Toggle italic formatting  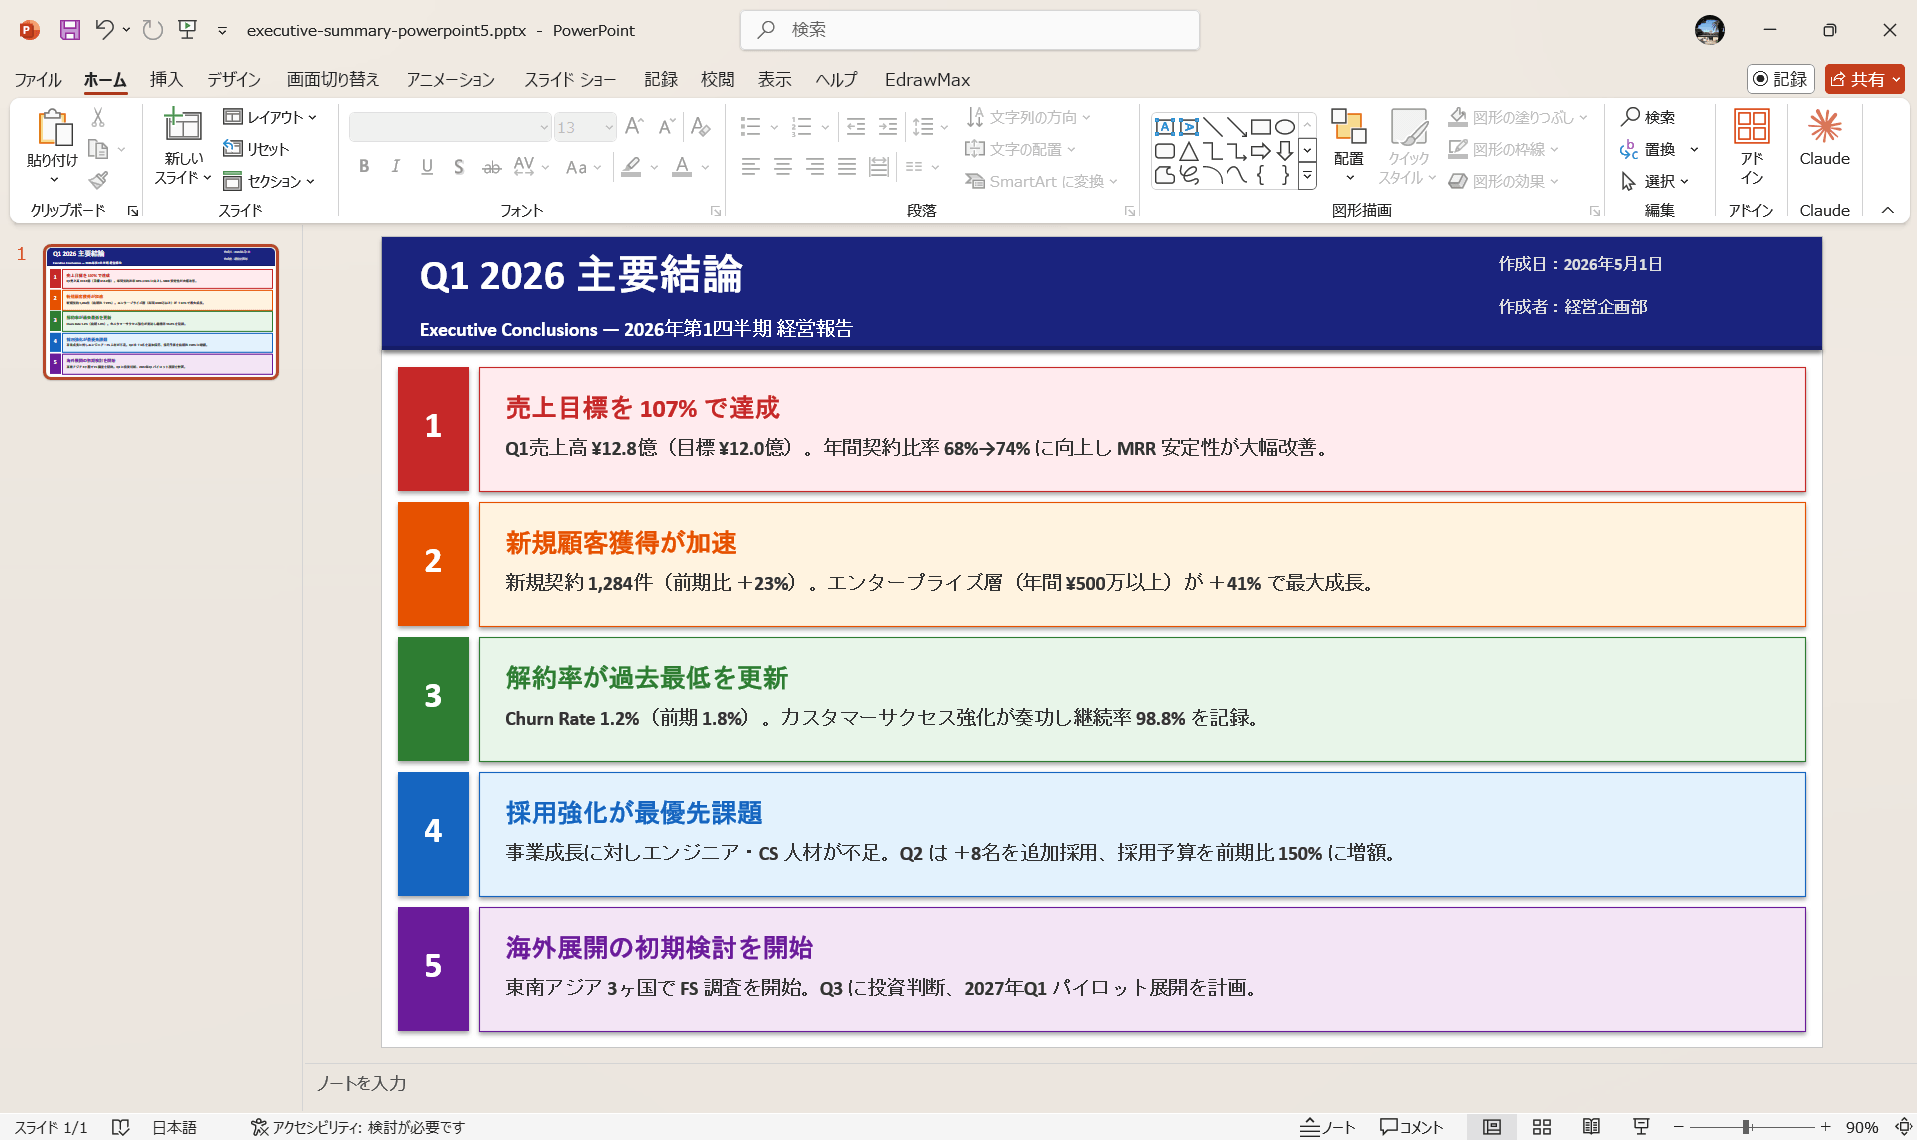(x=396, y=167)
